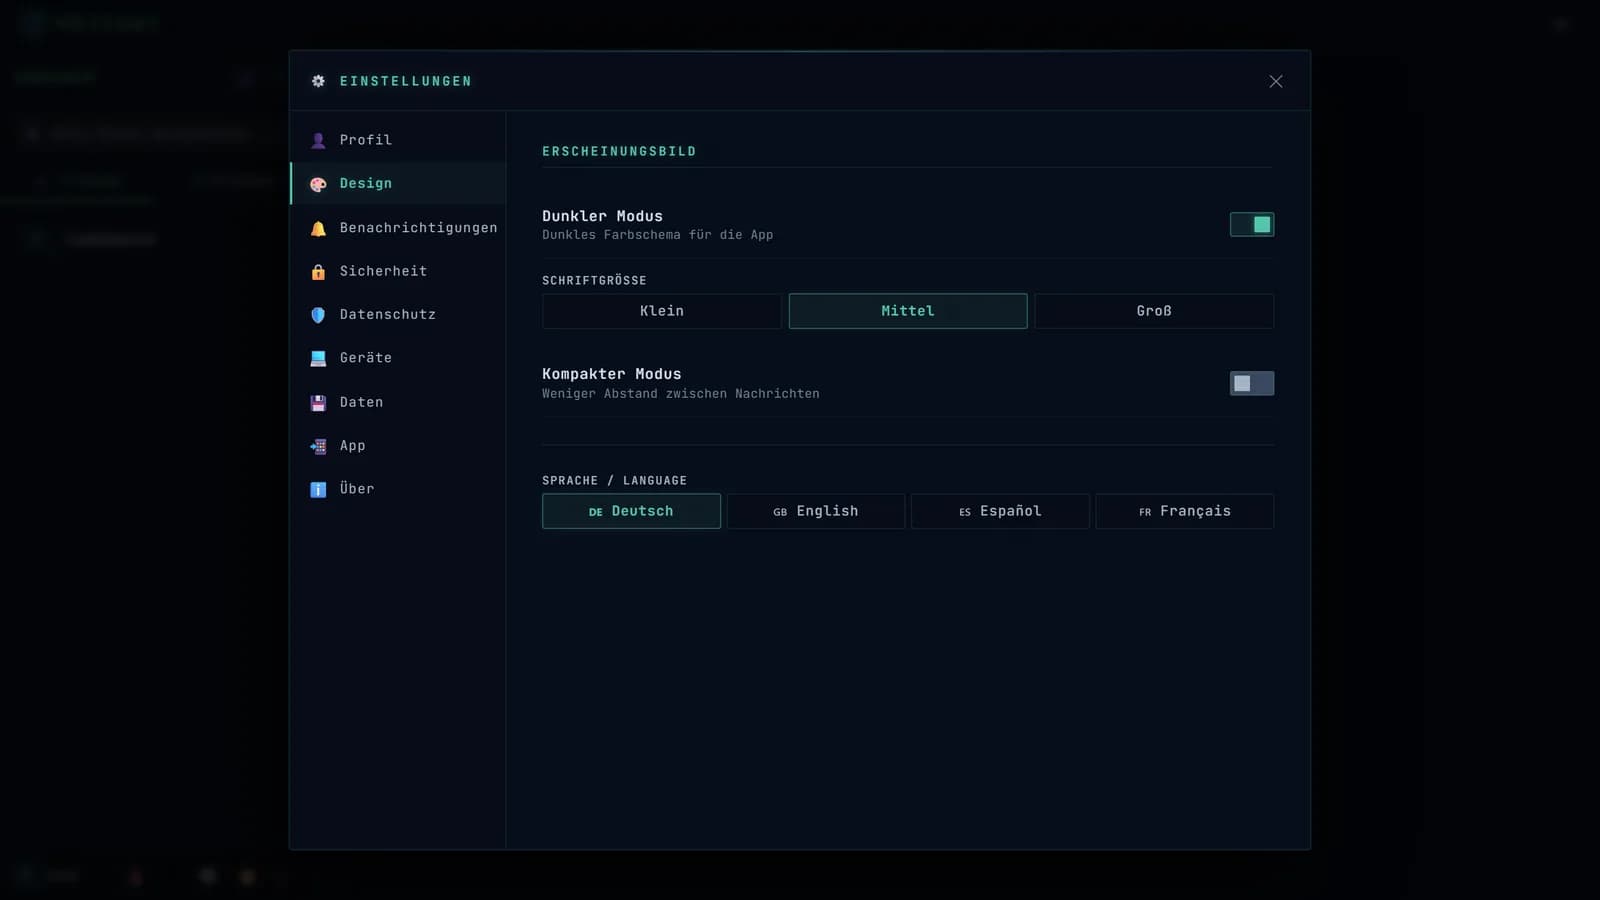Viewport: 1600px width, 900px height.
Task: Click the Über info icon
Action: pos(318,489)
